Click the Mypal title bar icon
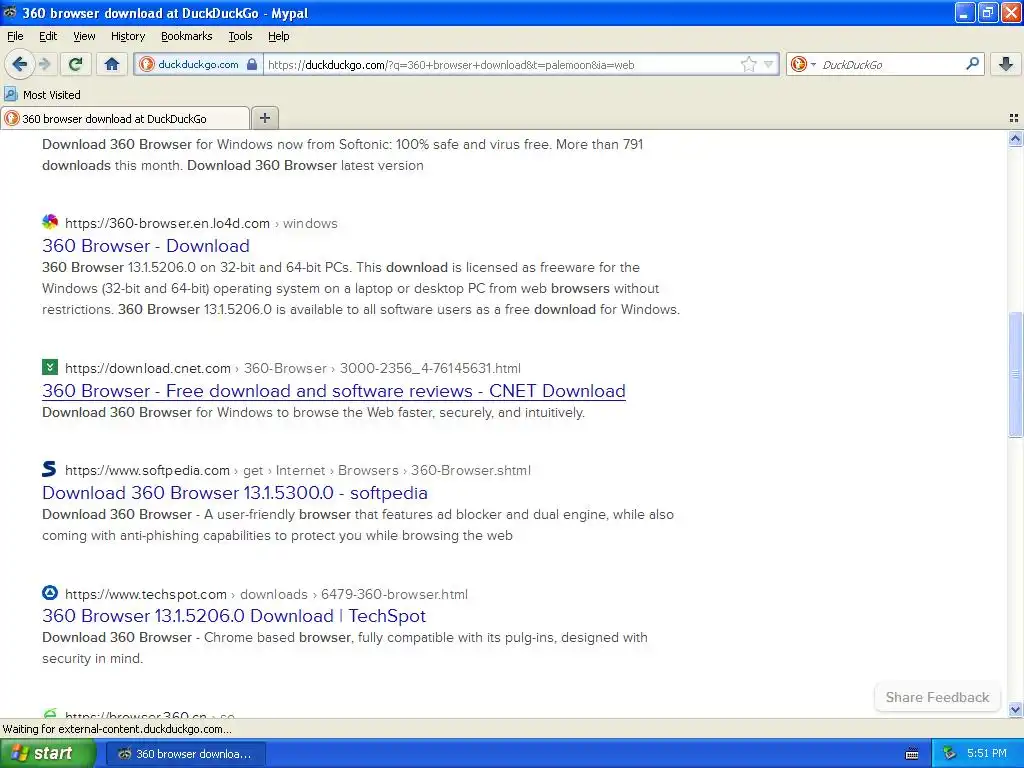 pos(10,12)
